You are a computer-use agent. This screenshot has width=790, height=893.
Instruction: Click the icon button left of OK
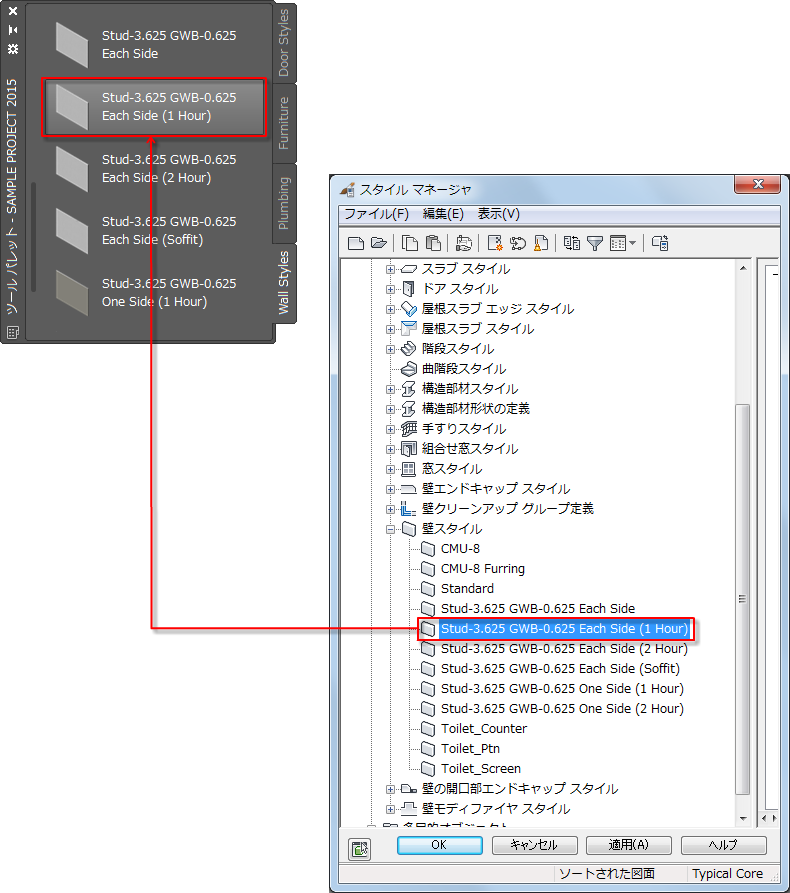tap(359, 849)
